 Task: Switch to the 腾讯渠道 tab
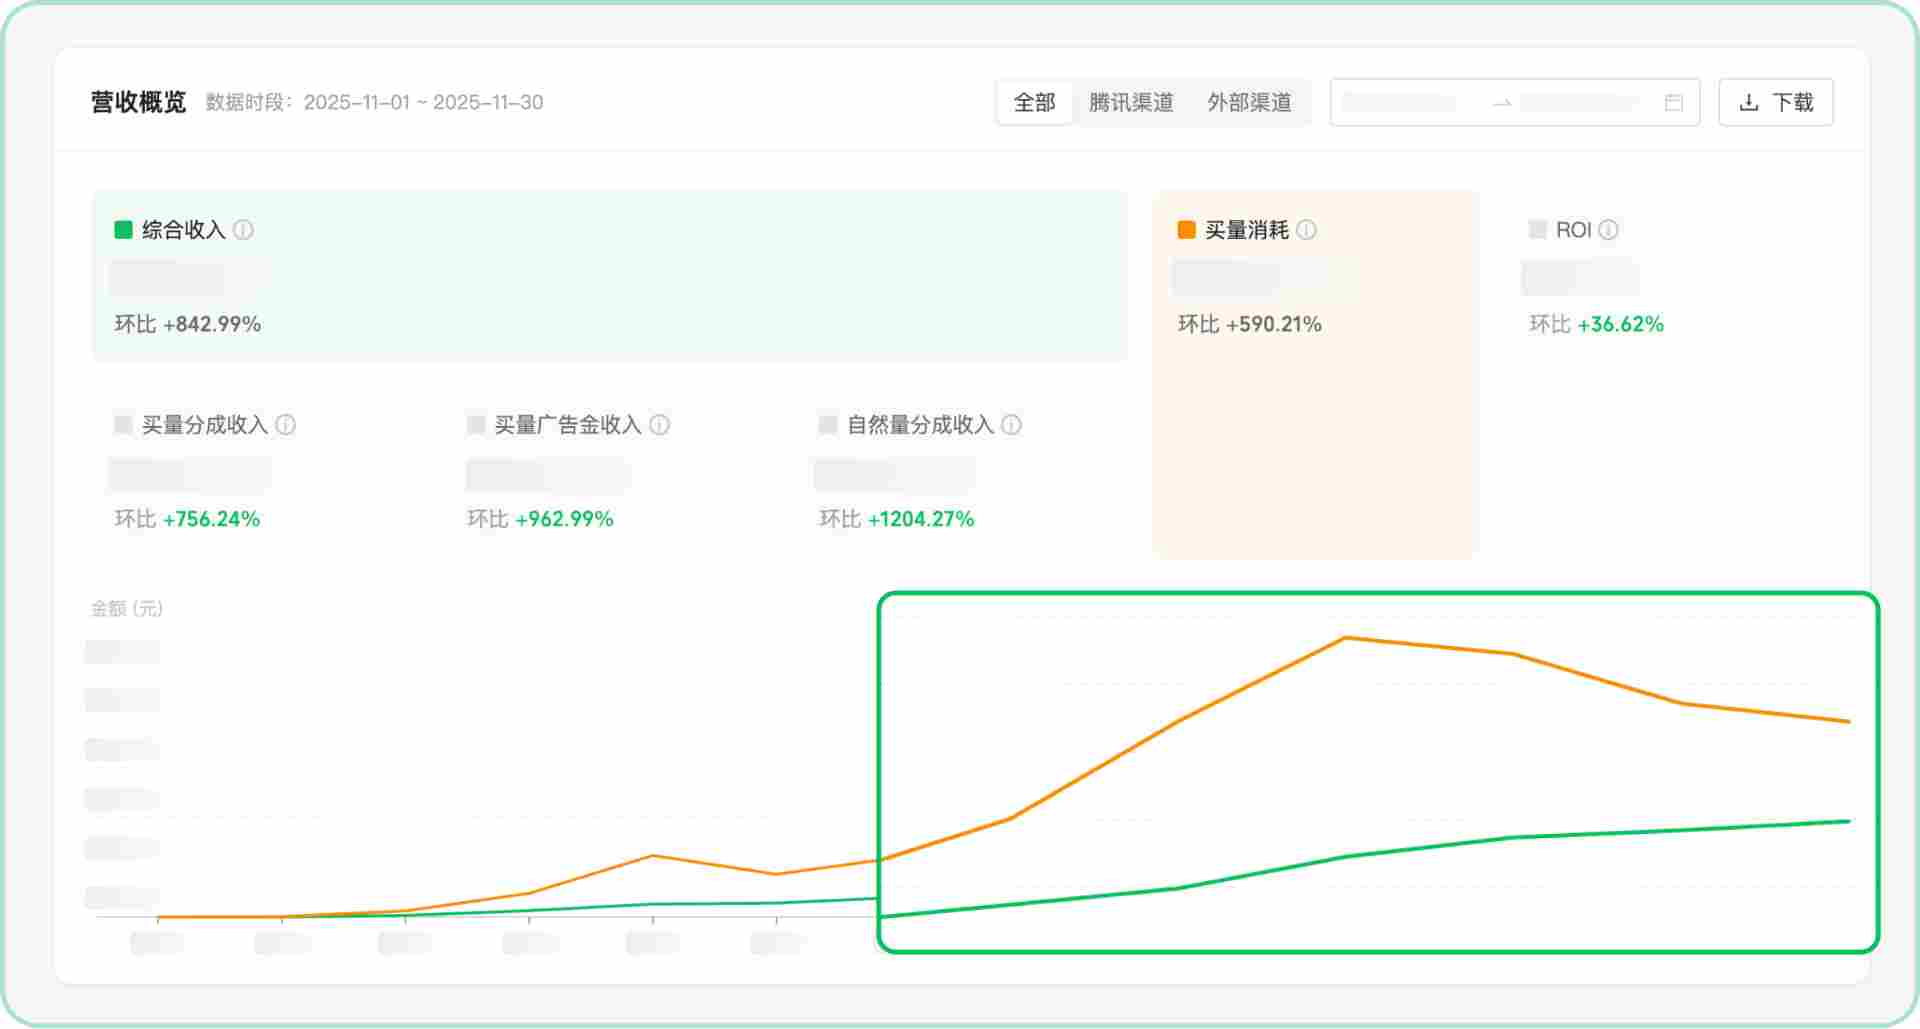[x=1130, y=102]
